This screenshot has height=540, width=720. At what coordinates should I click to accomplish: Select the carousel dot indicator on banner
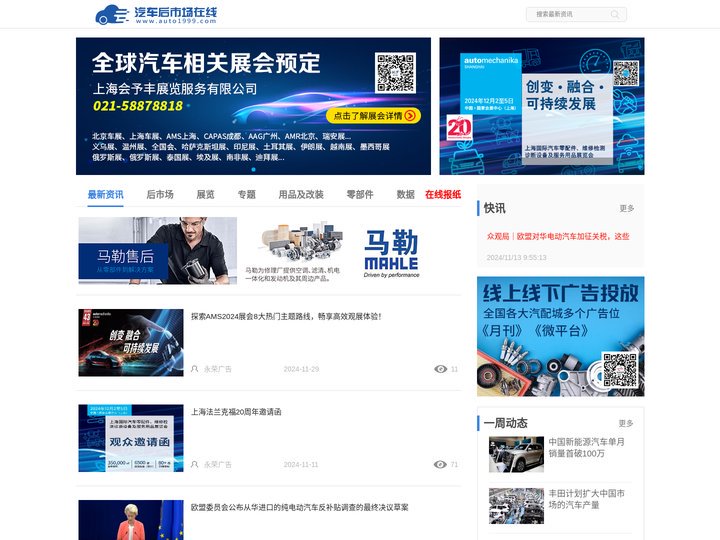(253, 169)
